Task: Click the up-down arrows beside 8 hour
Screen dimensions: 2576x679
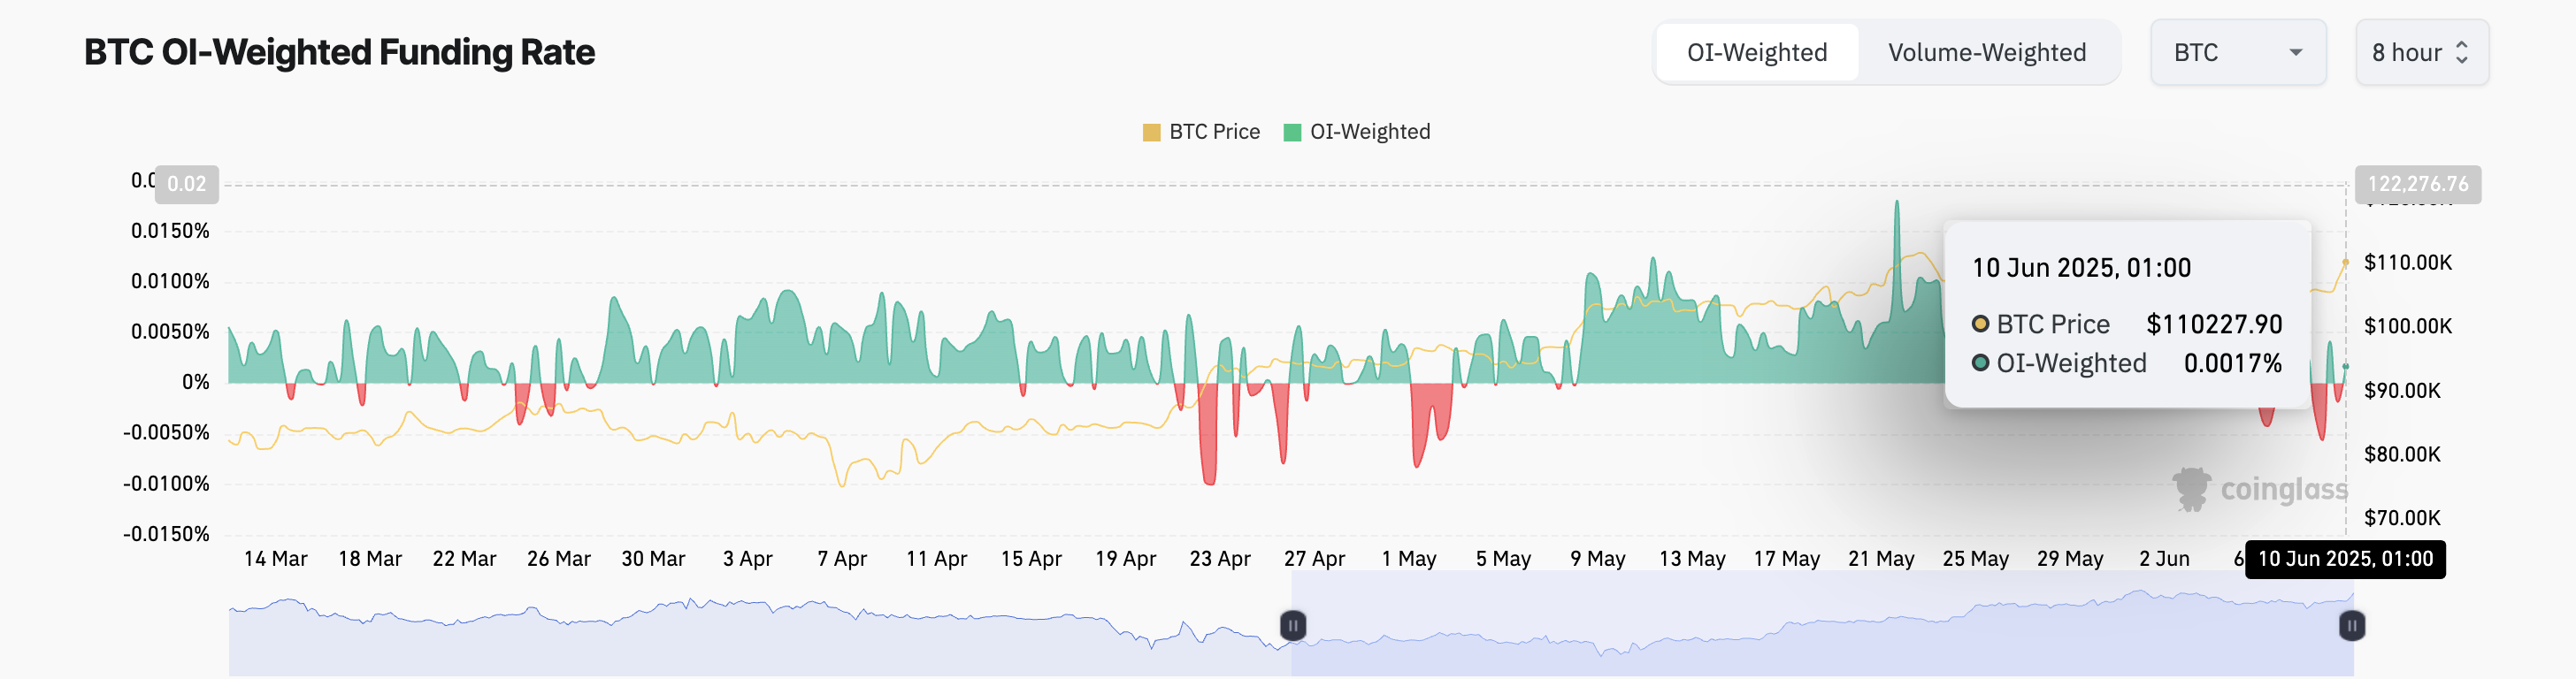Action: coord(2461,53)
